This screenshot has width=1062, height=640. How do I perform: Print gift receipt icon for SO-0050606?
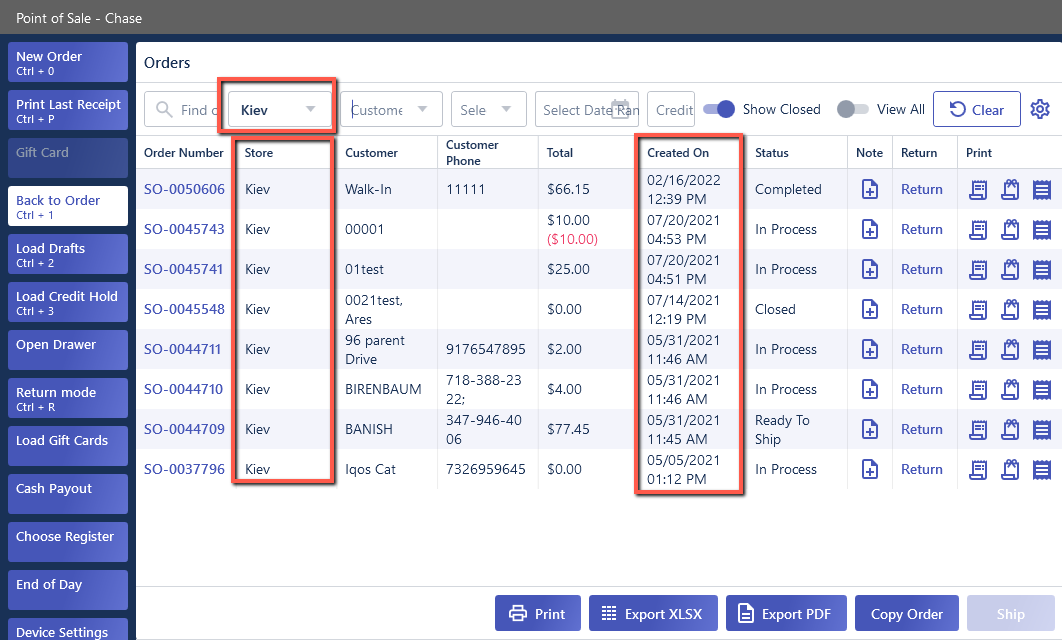coord(1010,190)
